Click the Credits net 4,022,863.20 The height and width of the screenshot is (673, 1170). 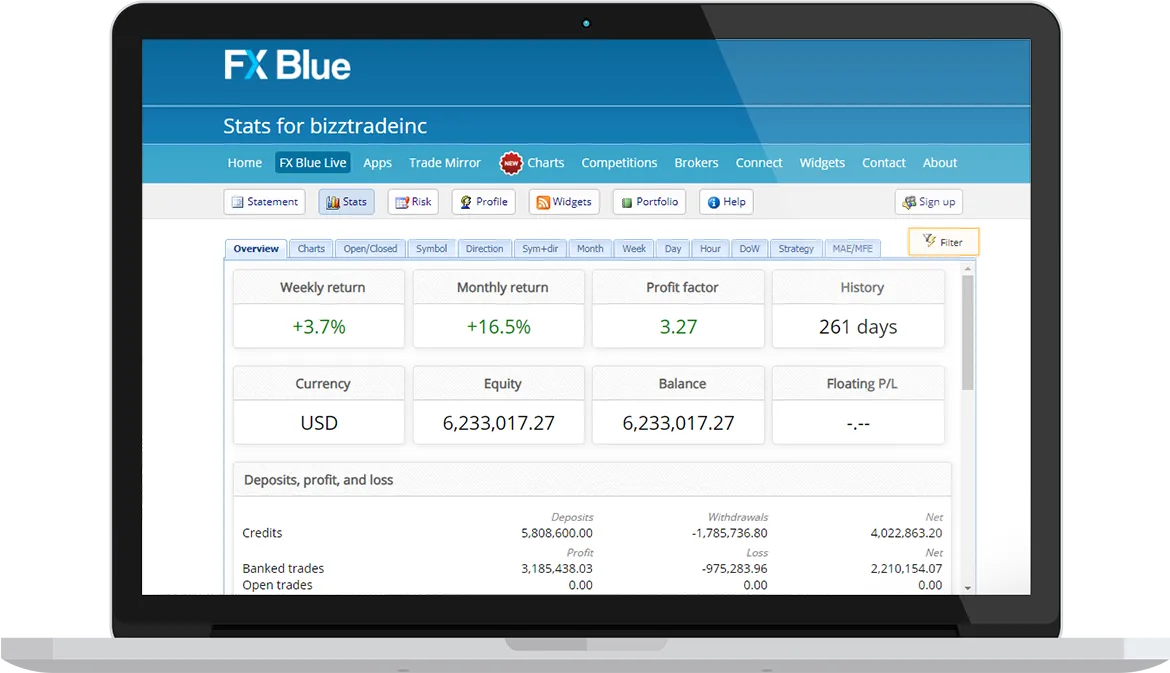tap(906, 533)
